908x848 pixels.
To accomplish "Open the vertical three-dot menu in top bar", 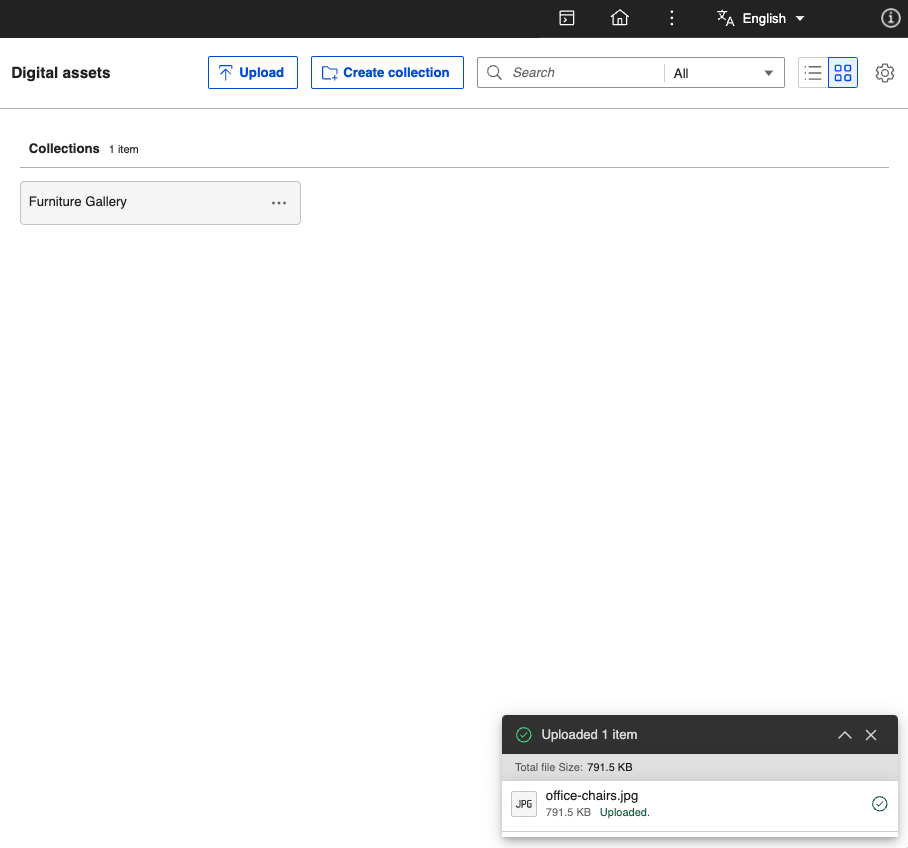I will click(671, 18).
